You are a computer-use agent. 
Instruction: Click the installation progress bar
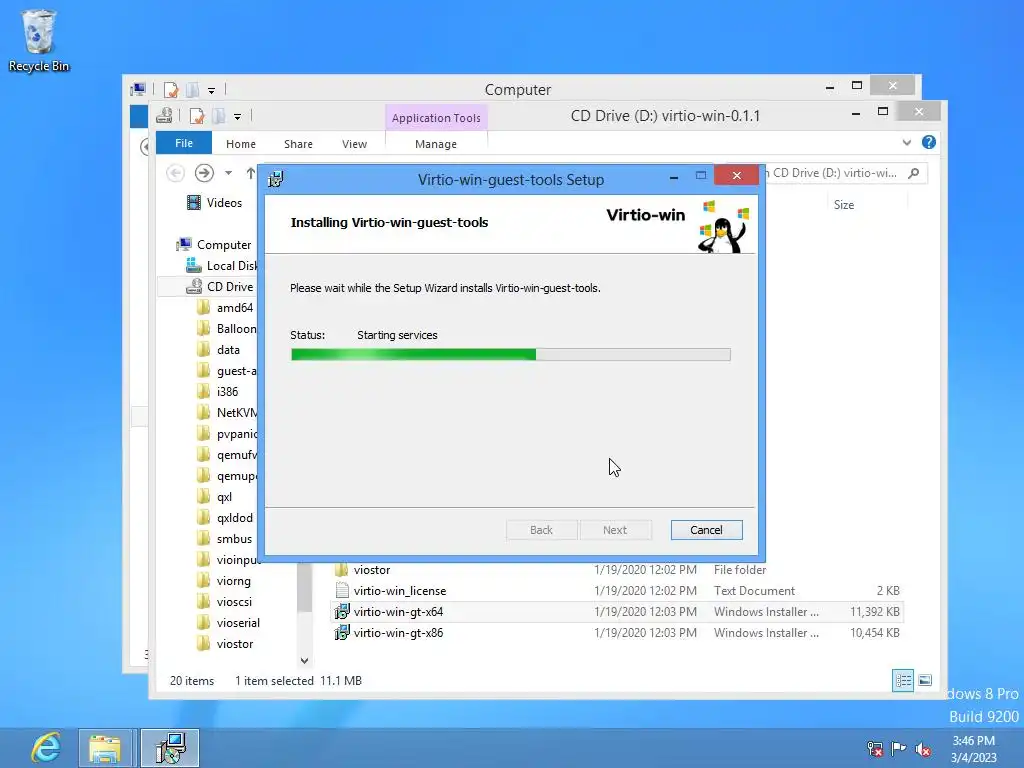coord(511,355)
